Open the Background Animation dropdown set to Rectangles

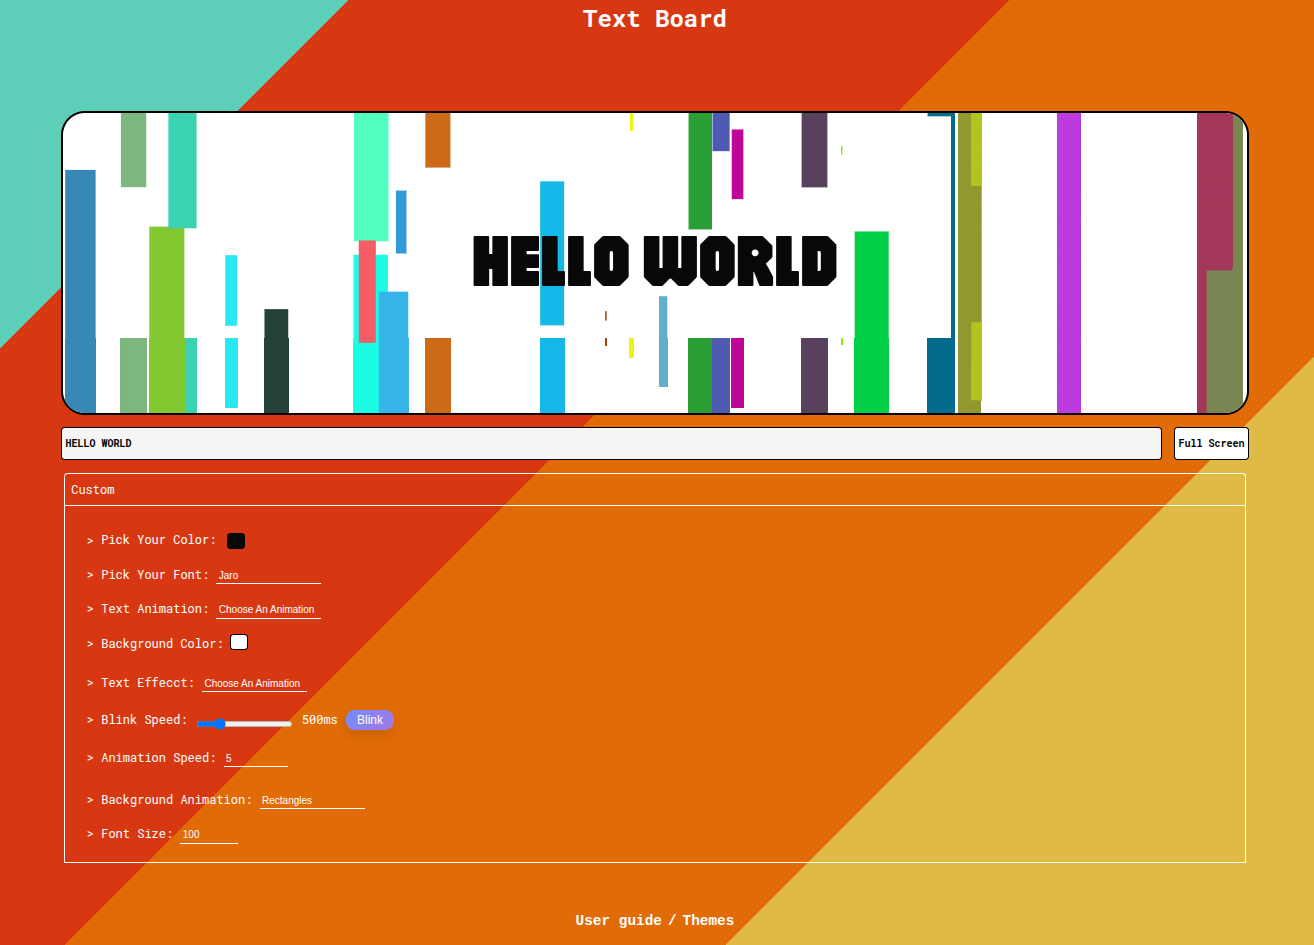(312, 800)
